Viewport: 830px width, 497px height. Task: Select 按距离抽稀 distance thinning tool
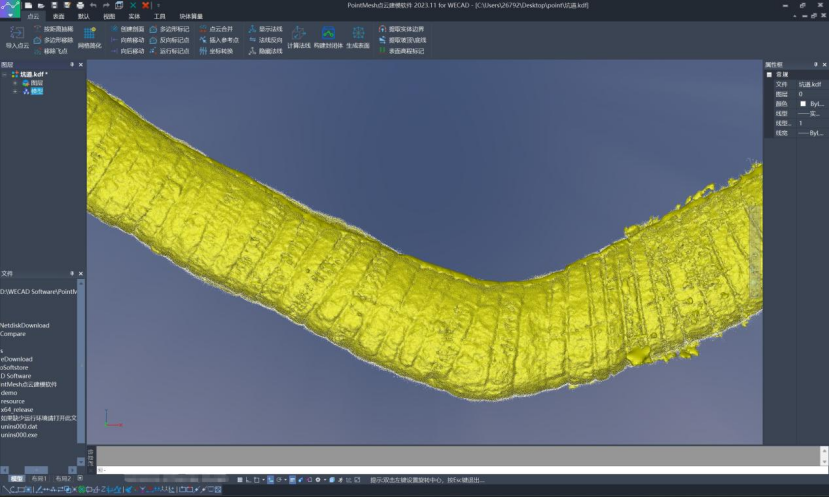(53, 29)
